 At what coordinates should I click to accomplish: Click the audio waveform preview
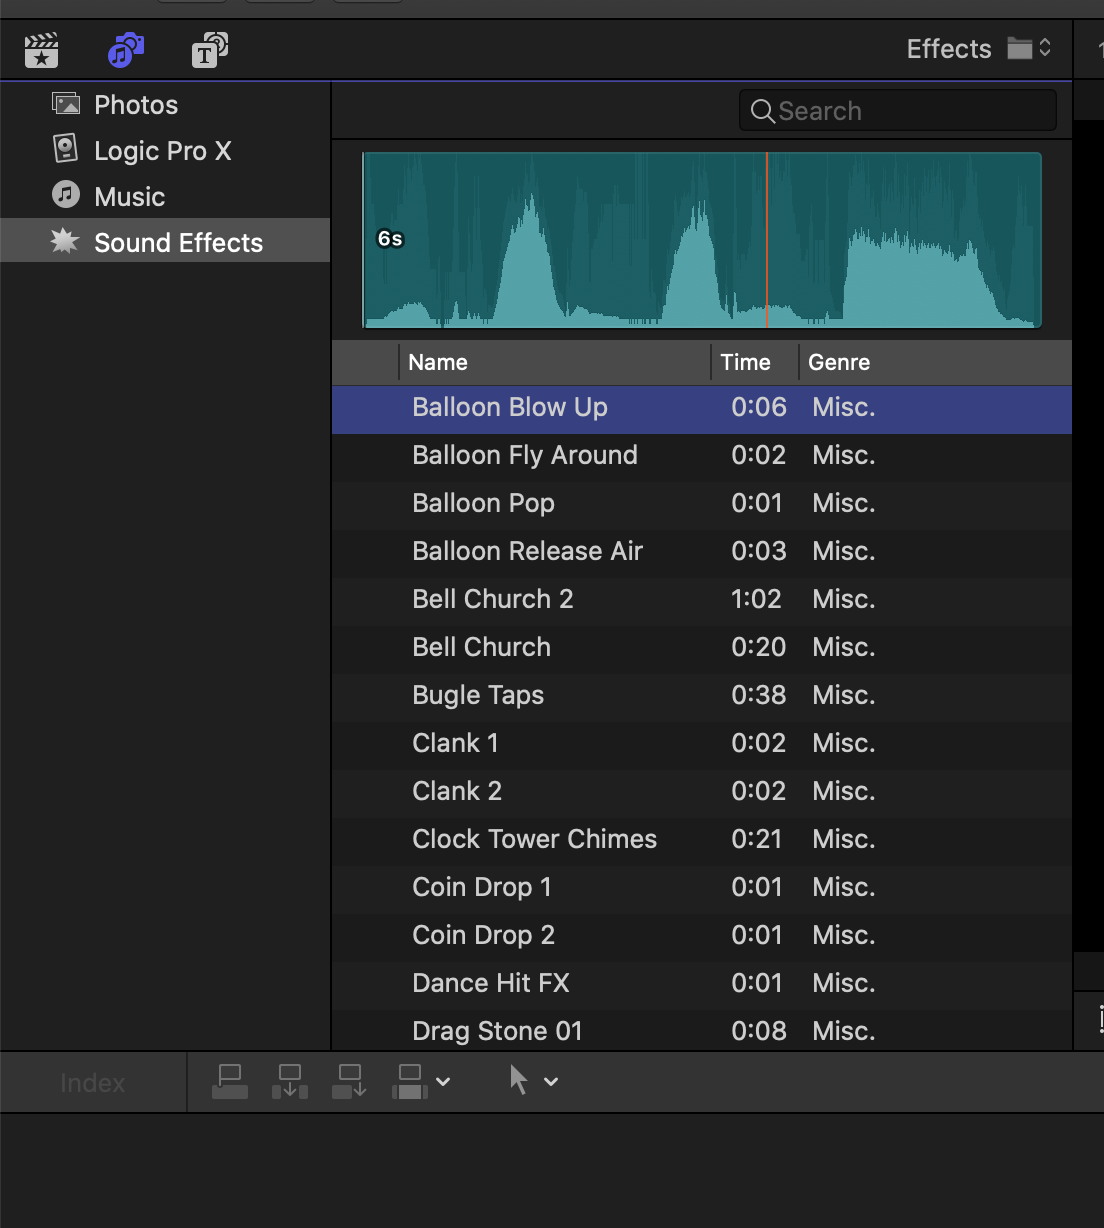(702, 240)
